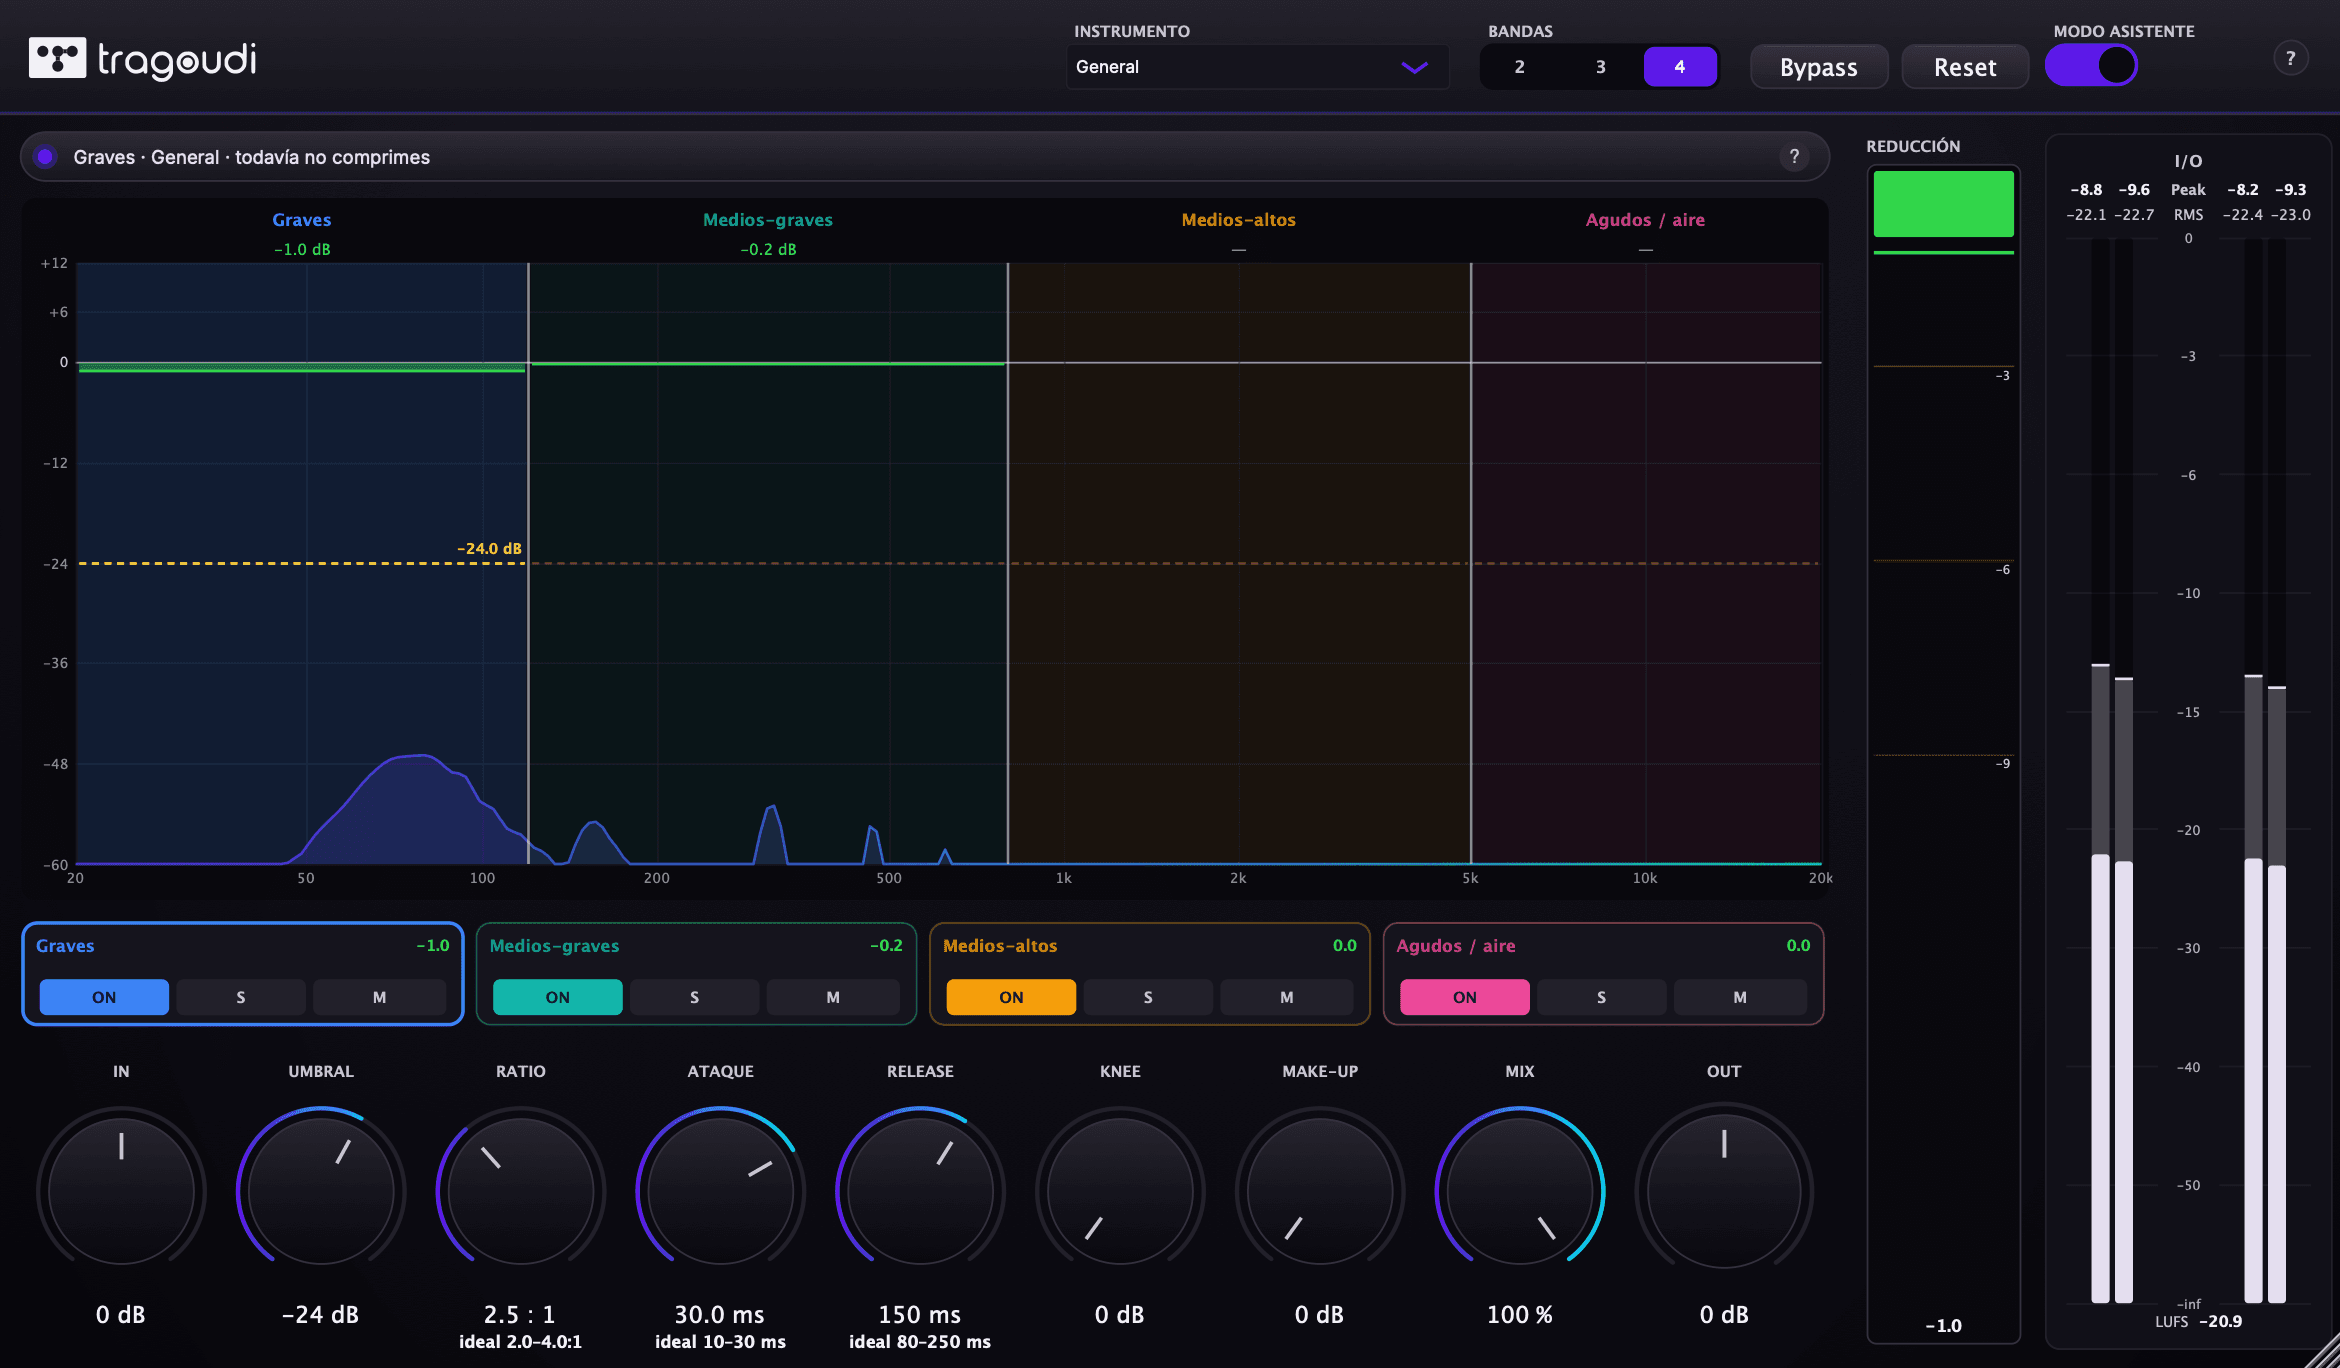Click the Medios-graves label above the spectrum
The height and width of the screenshot is (1368, 2340).
[768, 220]
